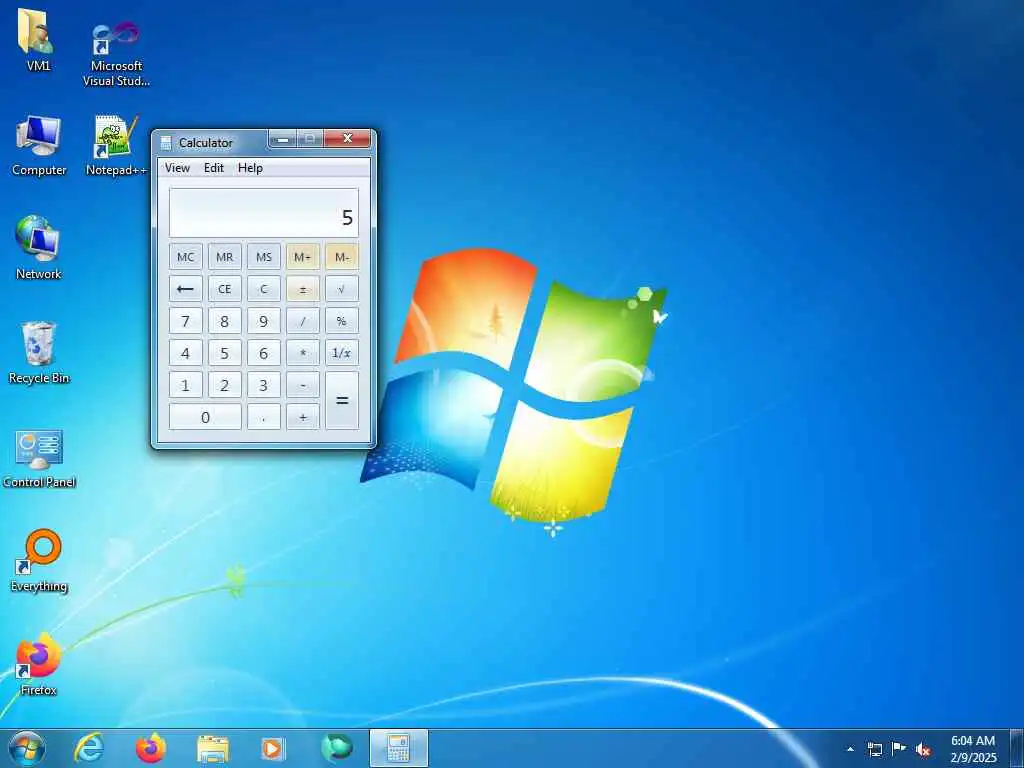Toggle sign with the ± button
This screenshot has height=768, width=1024.
click(302, 289)
